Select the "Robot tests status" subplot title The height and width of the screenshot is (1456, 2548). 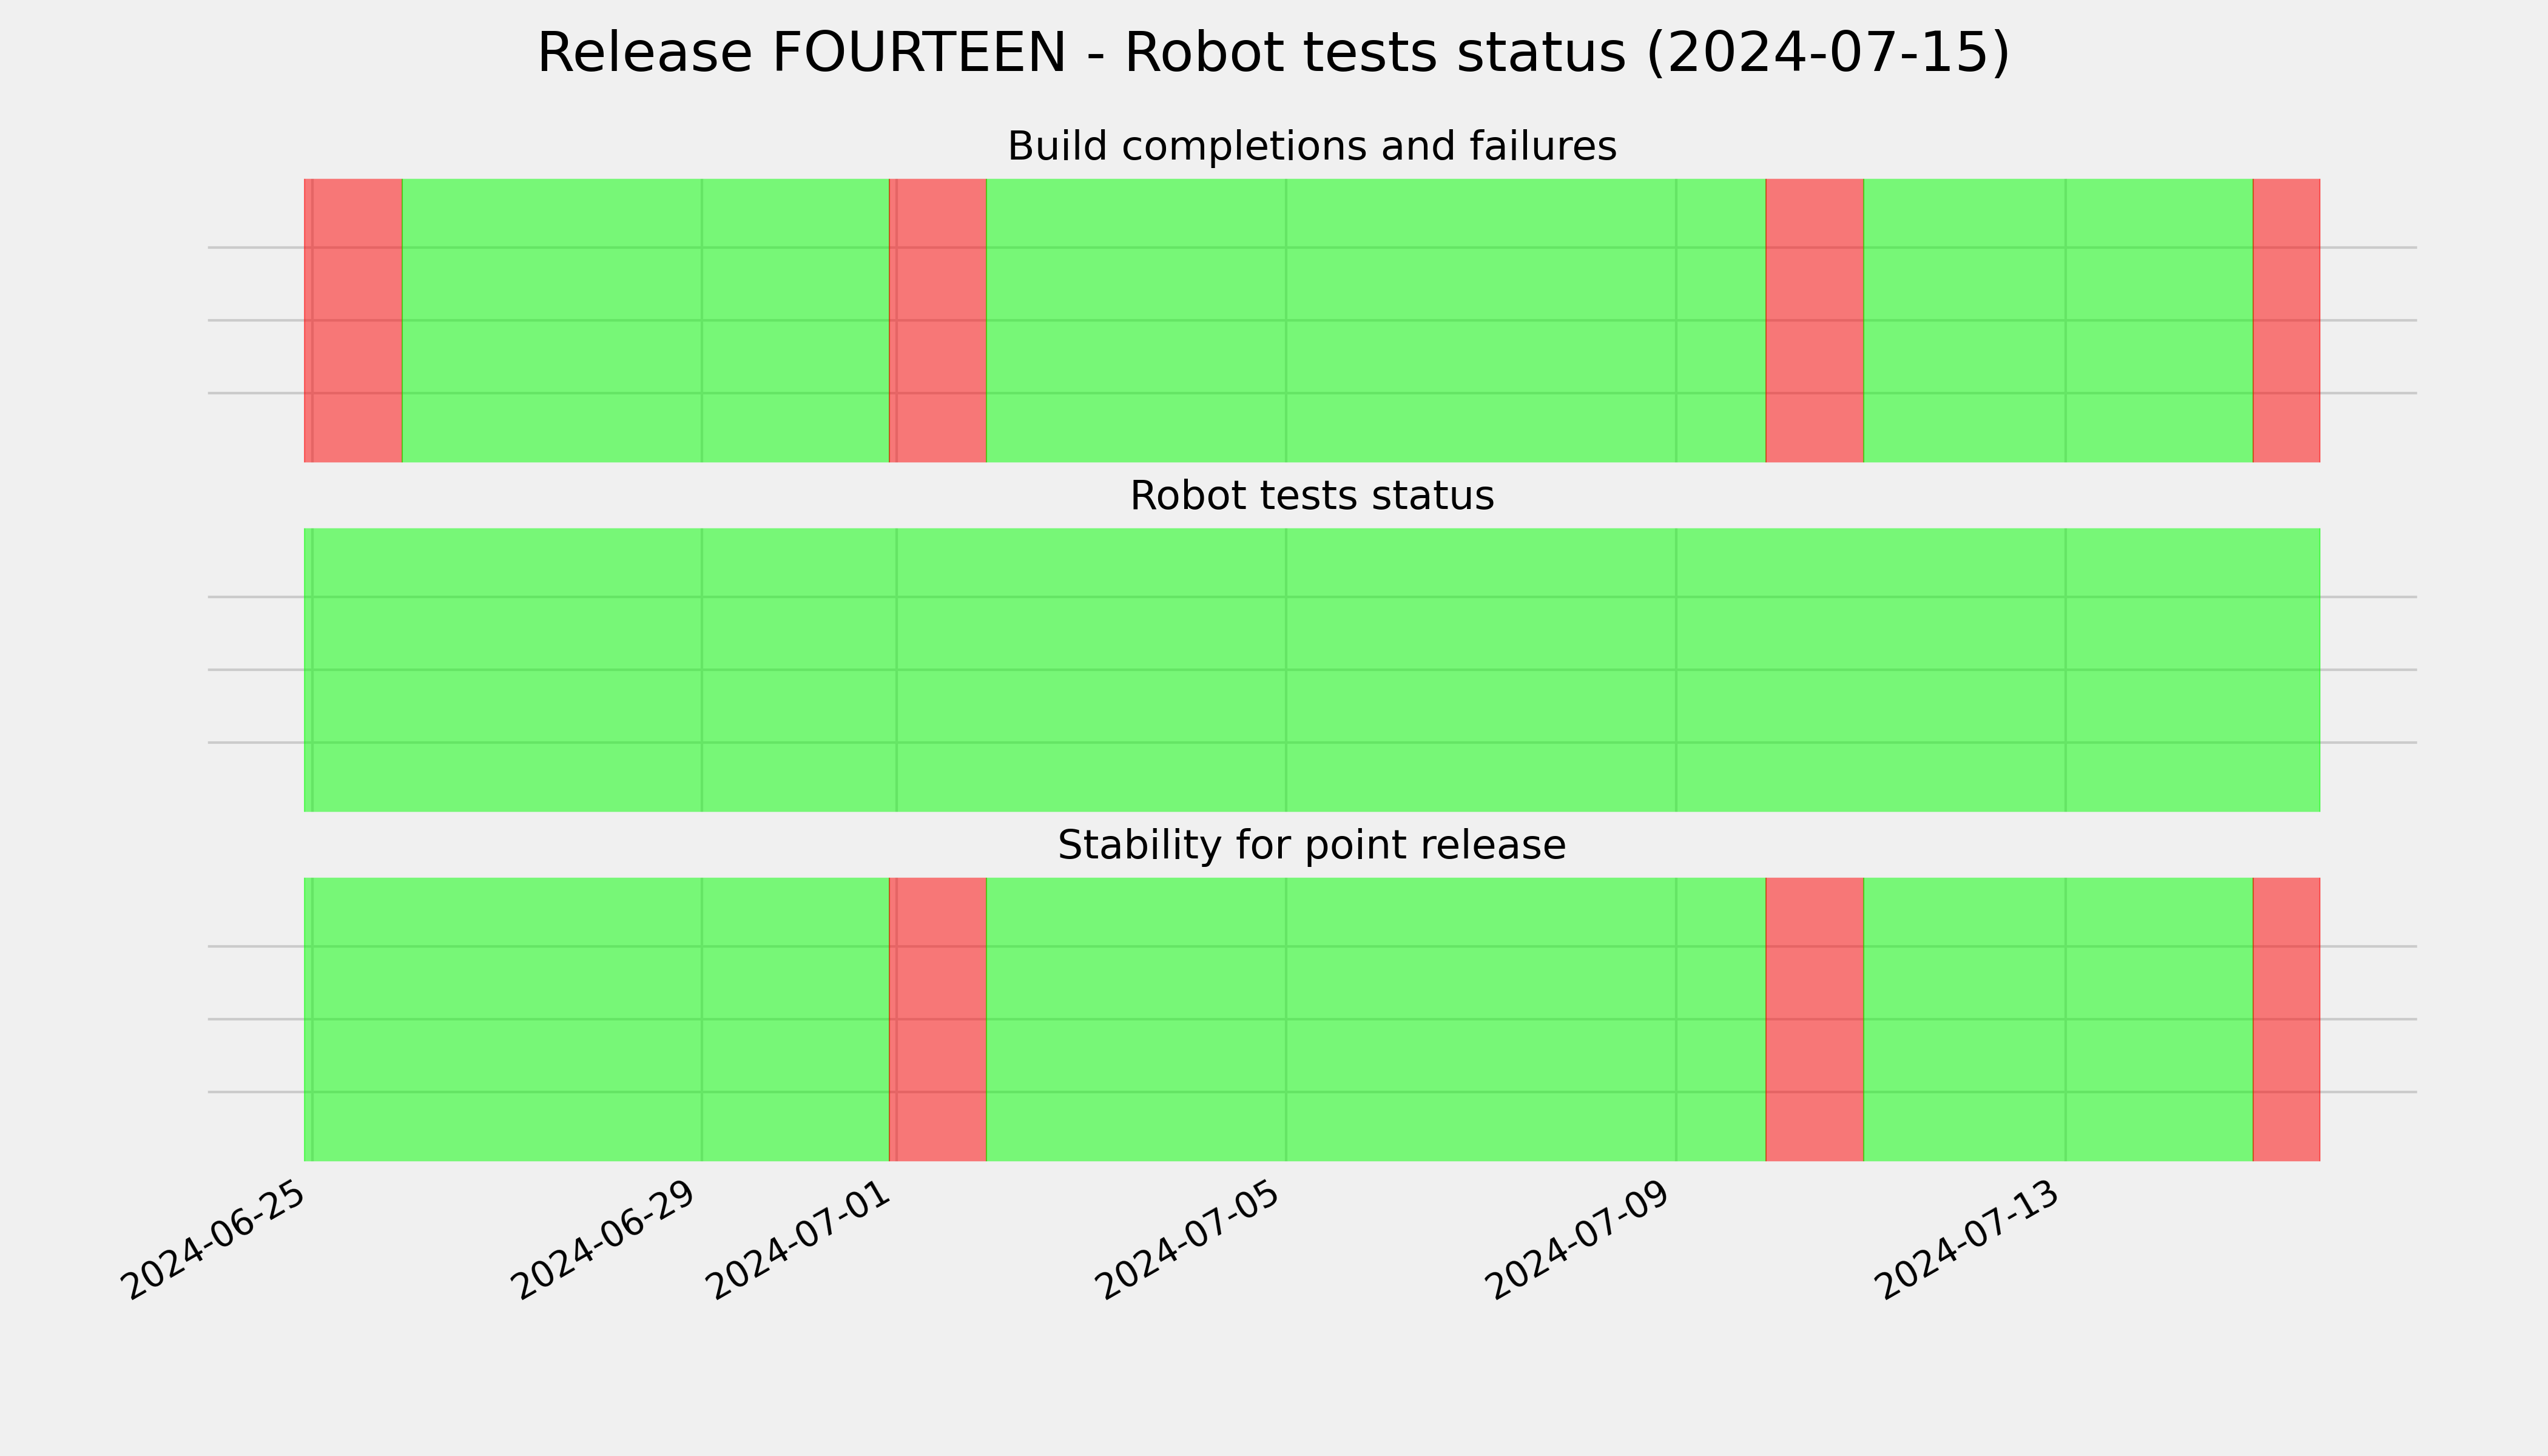1311,496
